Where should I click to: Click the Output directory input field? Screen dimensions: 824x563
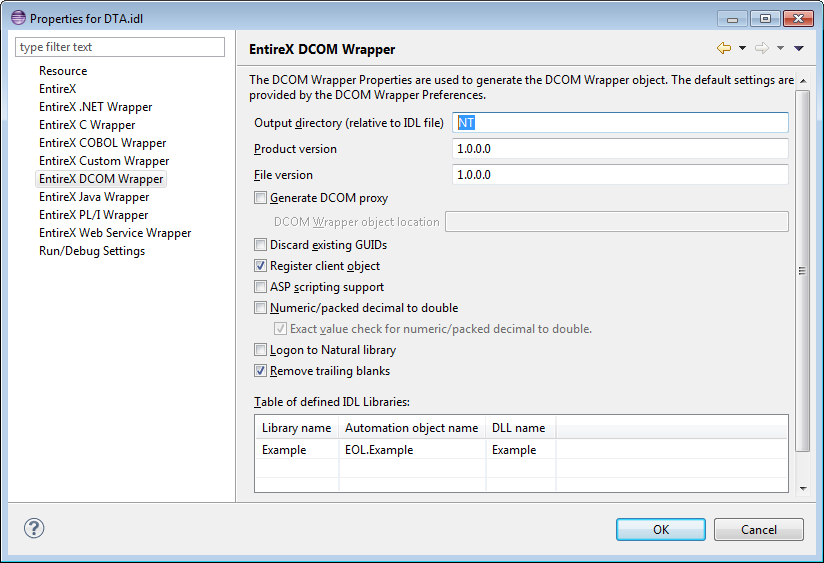coord(620,122)
